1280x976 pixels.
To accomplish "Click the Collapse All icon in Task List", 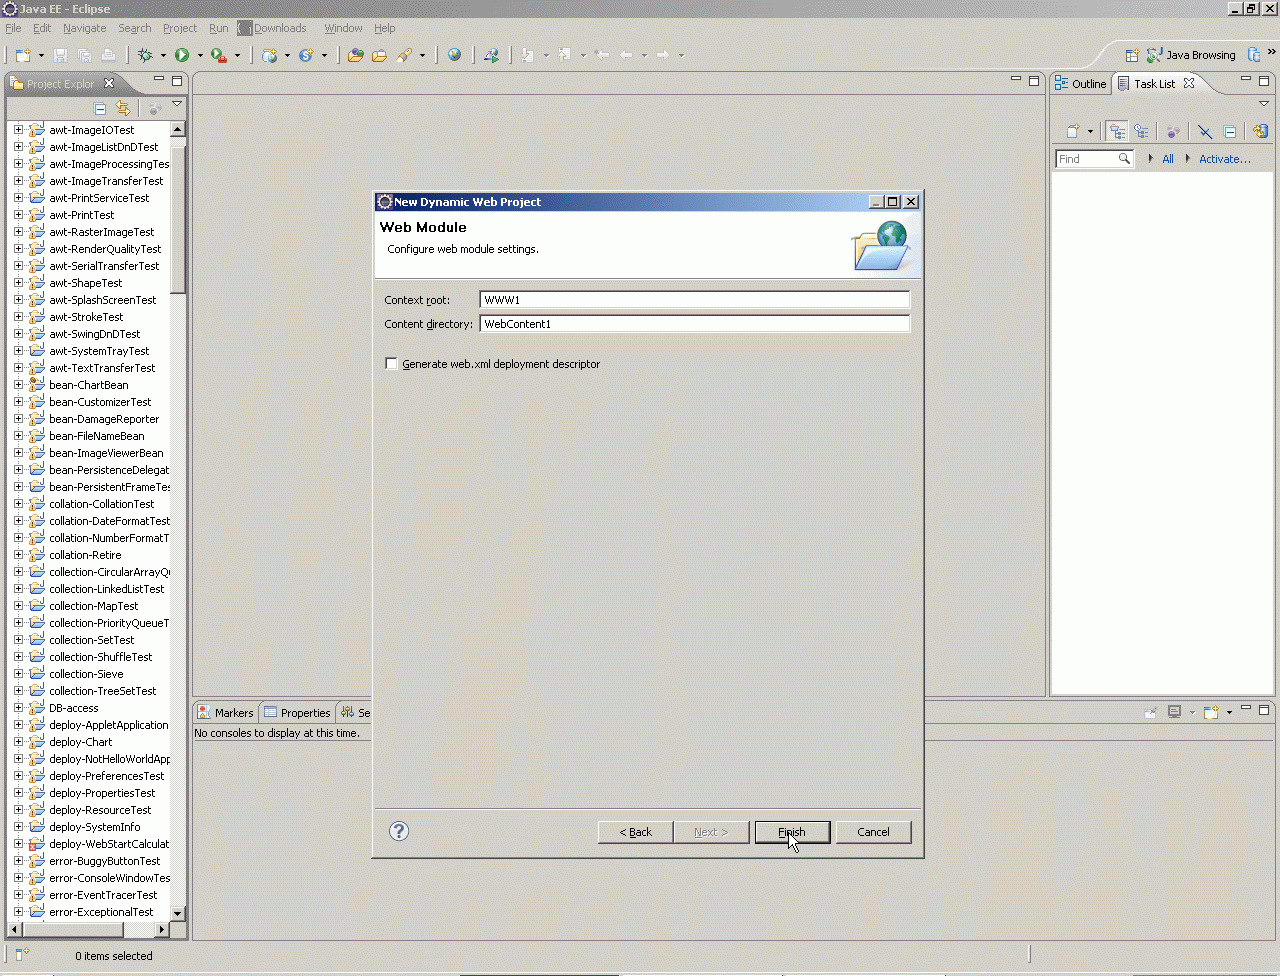I will 1230,131.
